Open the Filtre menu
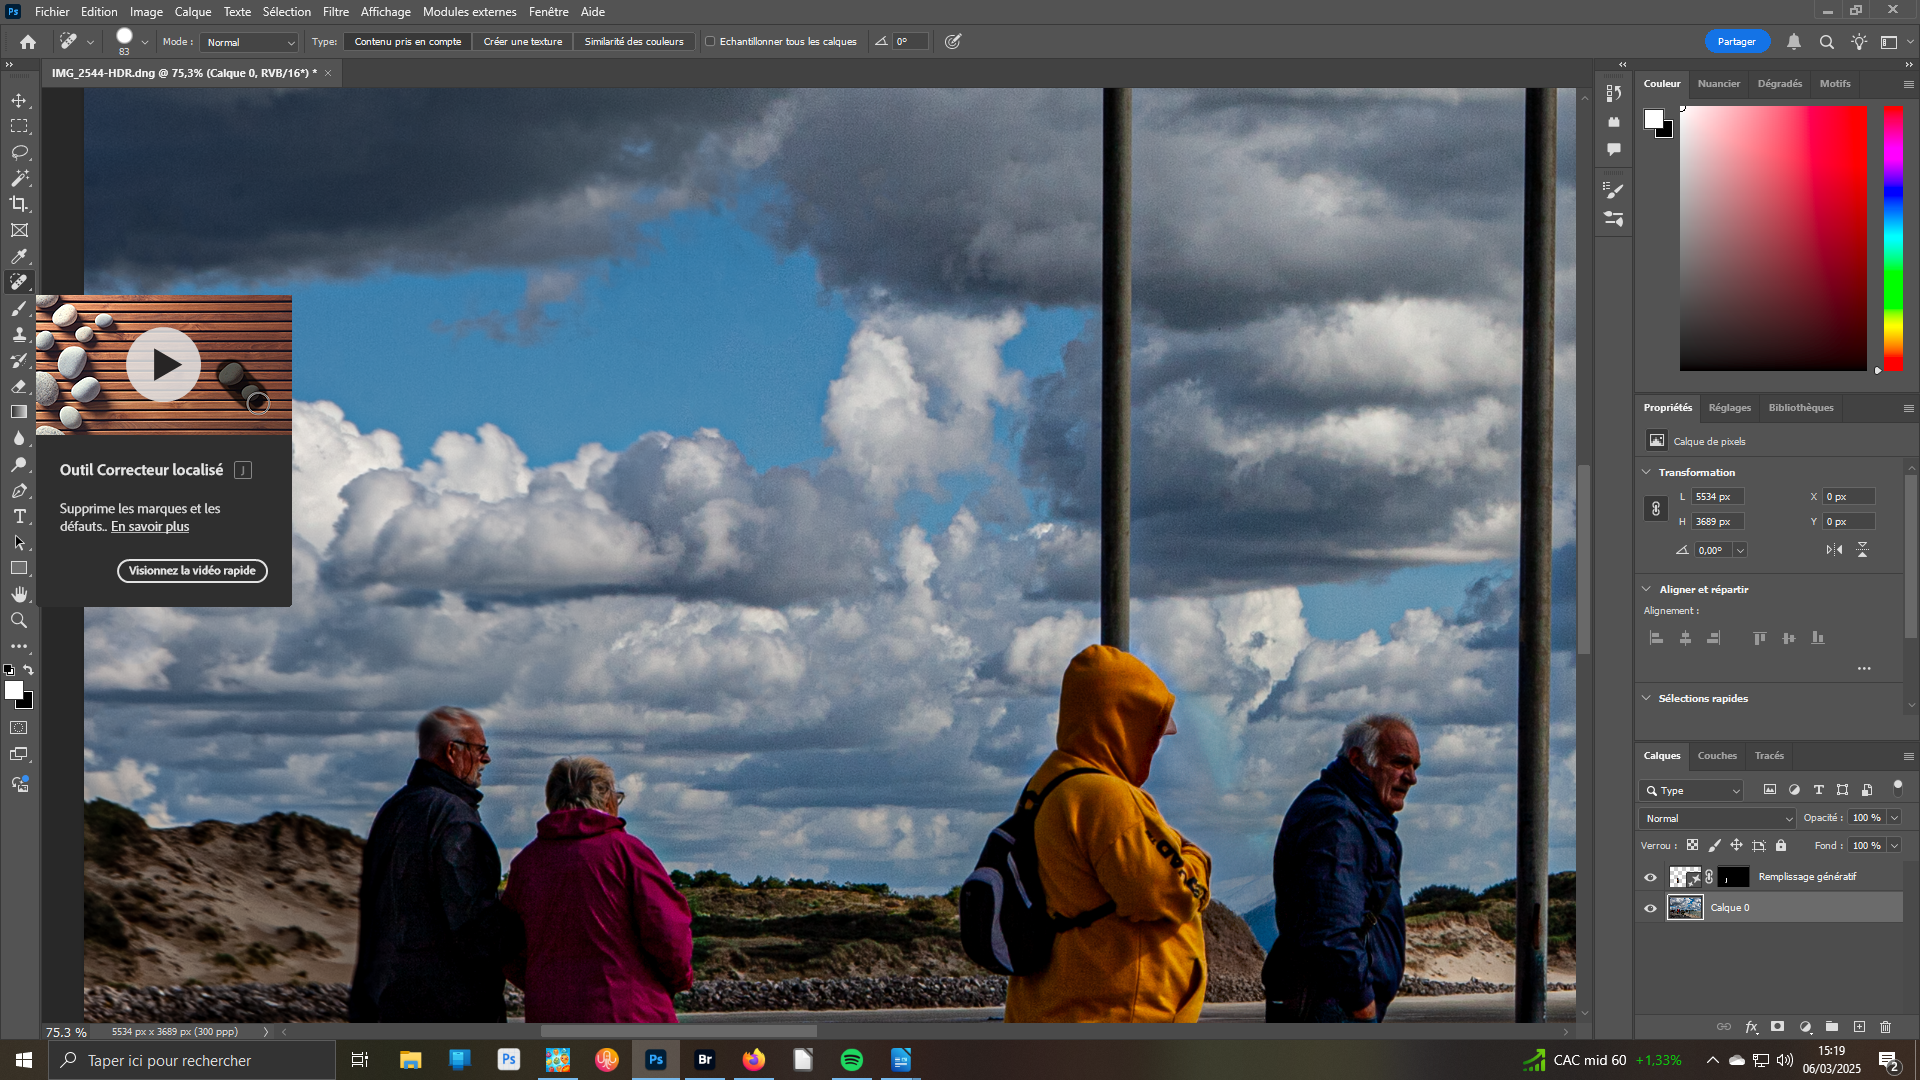The width and height of the screenshot is (1920, 1080). (x=335, y=12)
